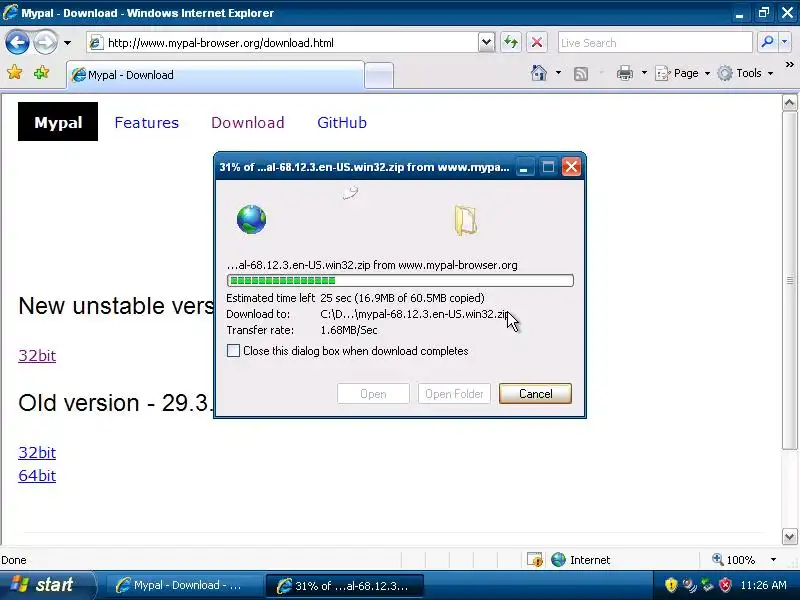Screen dimensions: 800x600
Task: Click the Add to Favorites icon
Action: (x=41, y=73)
